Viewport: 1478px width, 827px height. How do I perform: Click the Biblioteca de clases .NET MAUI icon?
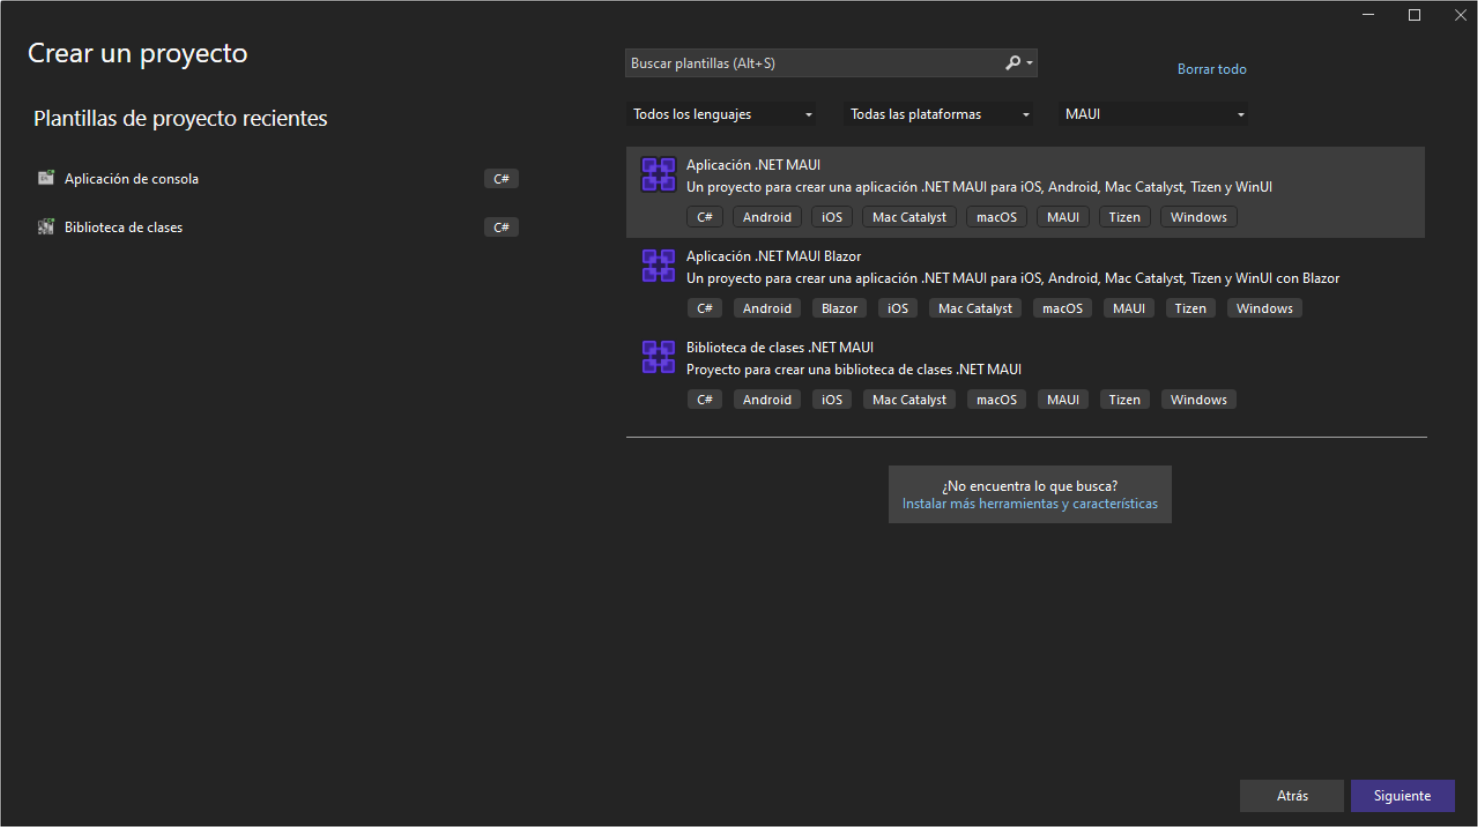(658, 357)
